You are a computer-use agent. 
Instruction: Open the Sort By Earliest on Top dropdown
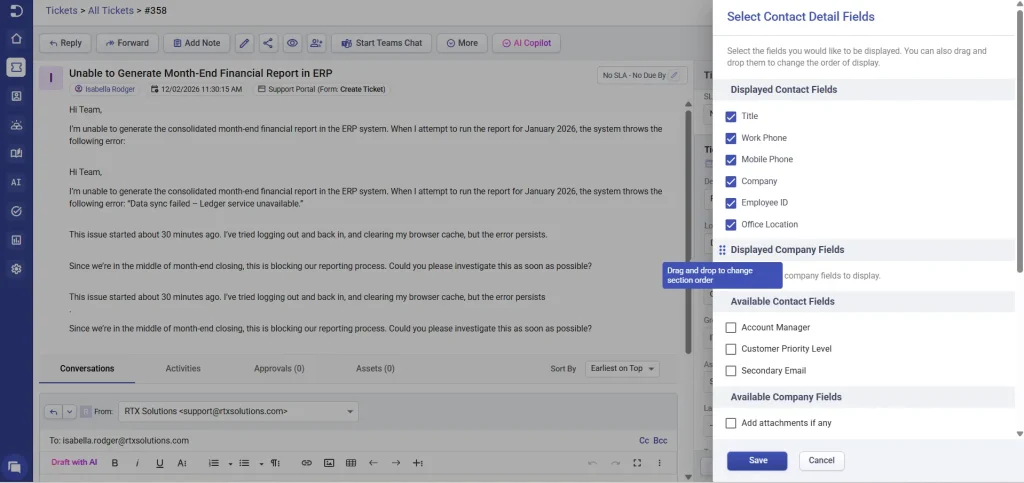pyautogui.click(x=622, y=369)
